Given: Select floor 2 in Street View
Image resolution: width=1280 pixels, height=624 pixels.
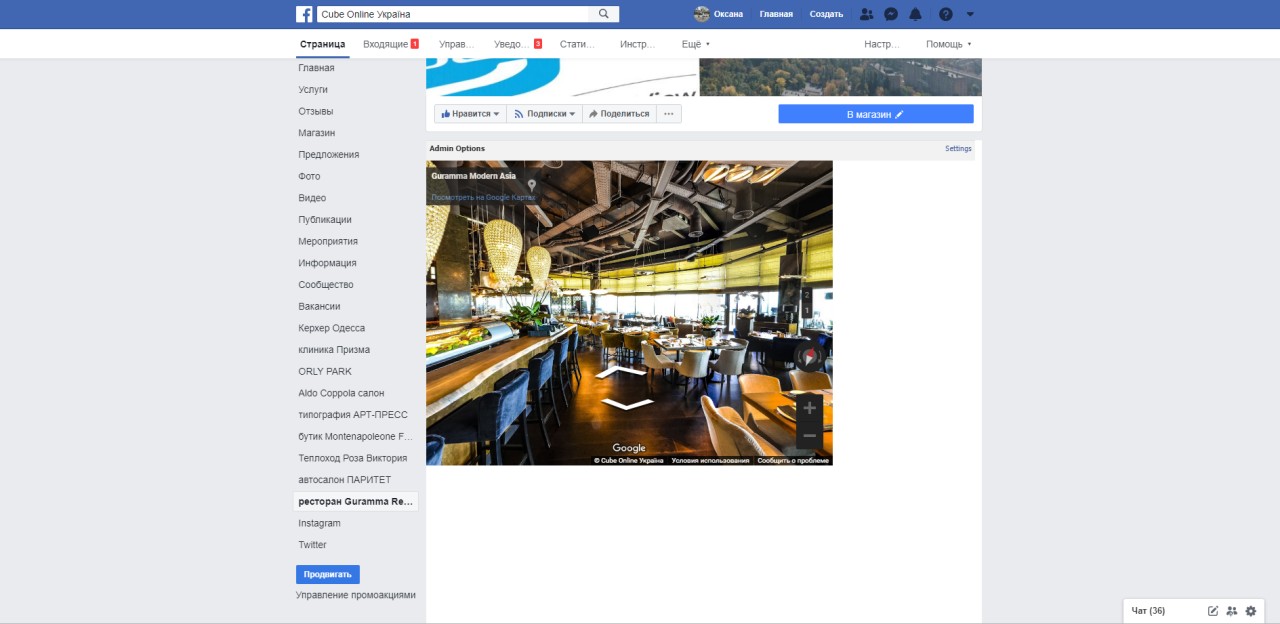Looking at the screenshot, I should click(x=807, y=295).
